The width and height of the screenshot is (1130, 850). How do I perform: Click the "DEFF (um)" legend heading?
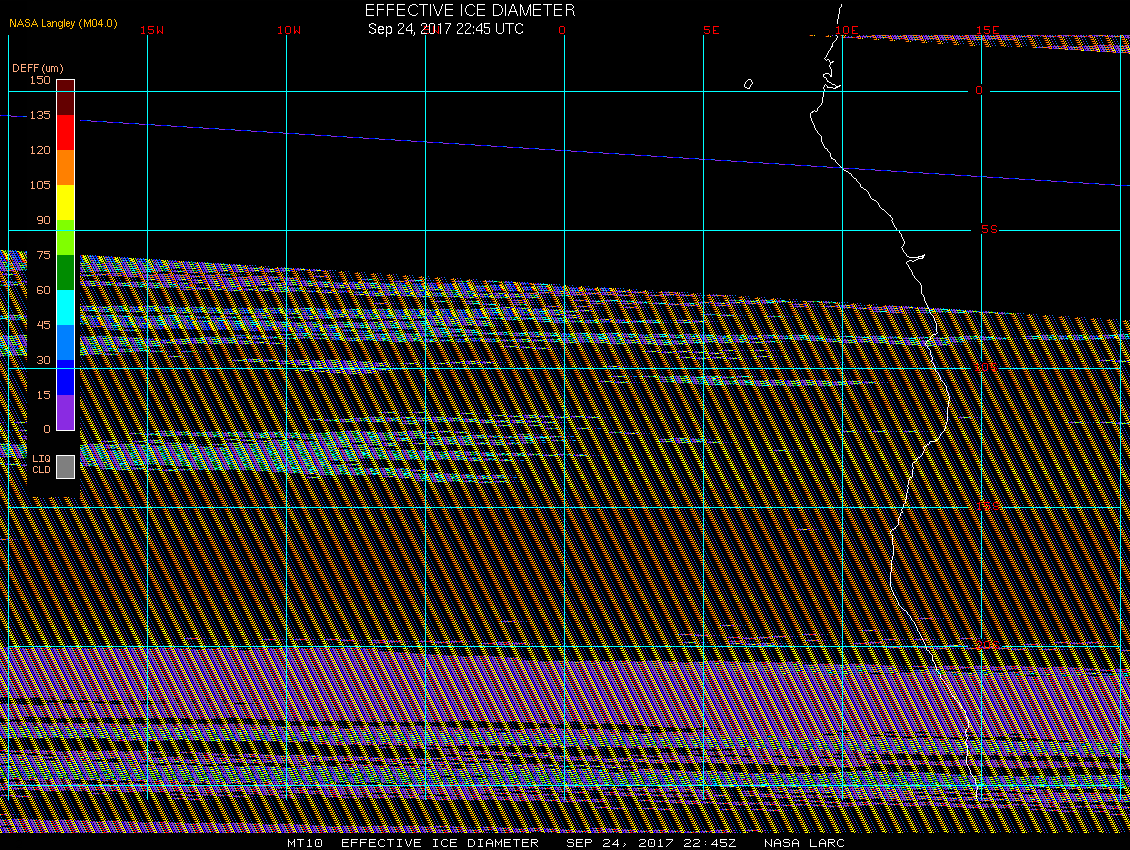coord(37,68)
